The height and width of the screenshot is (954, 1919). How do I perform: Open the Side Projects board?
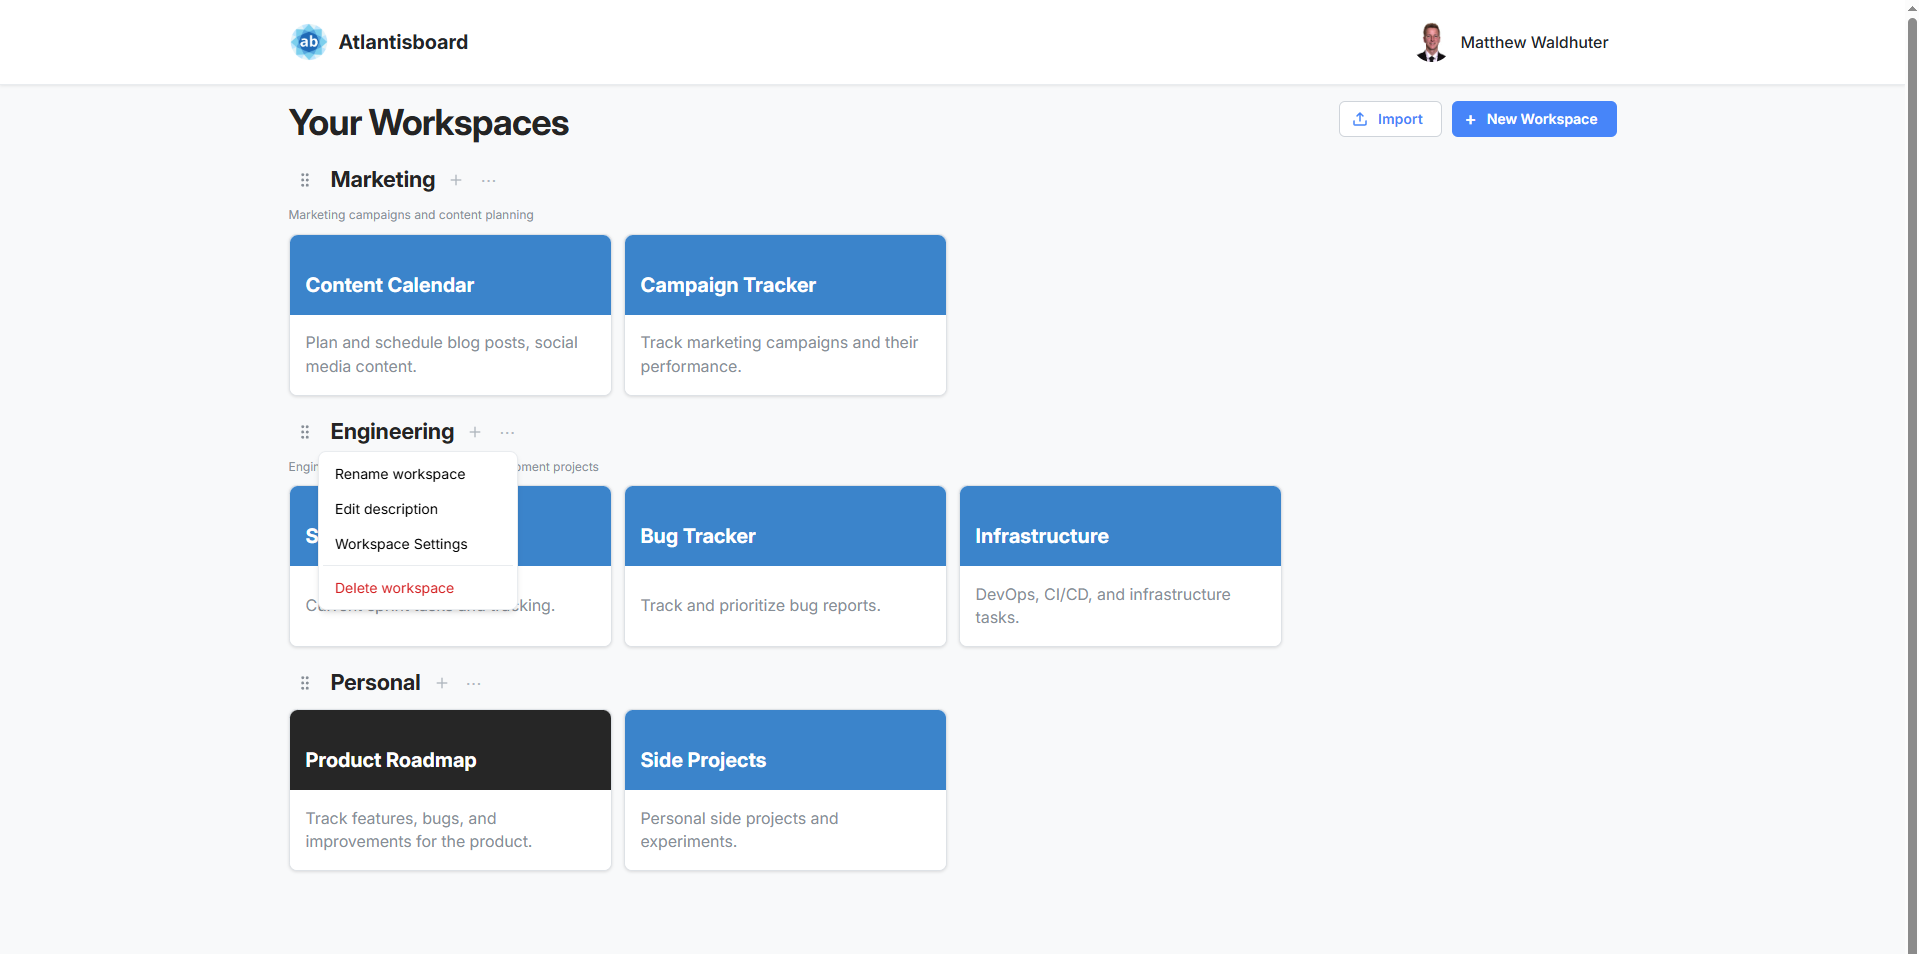785,790
